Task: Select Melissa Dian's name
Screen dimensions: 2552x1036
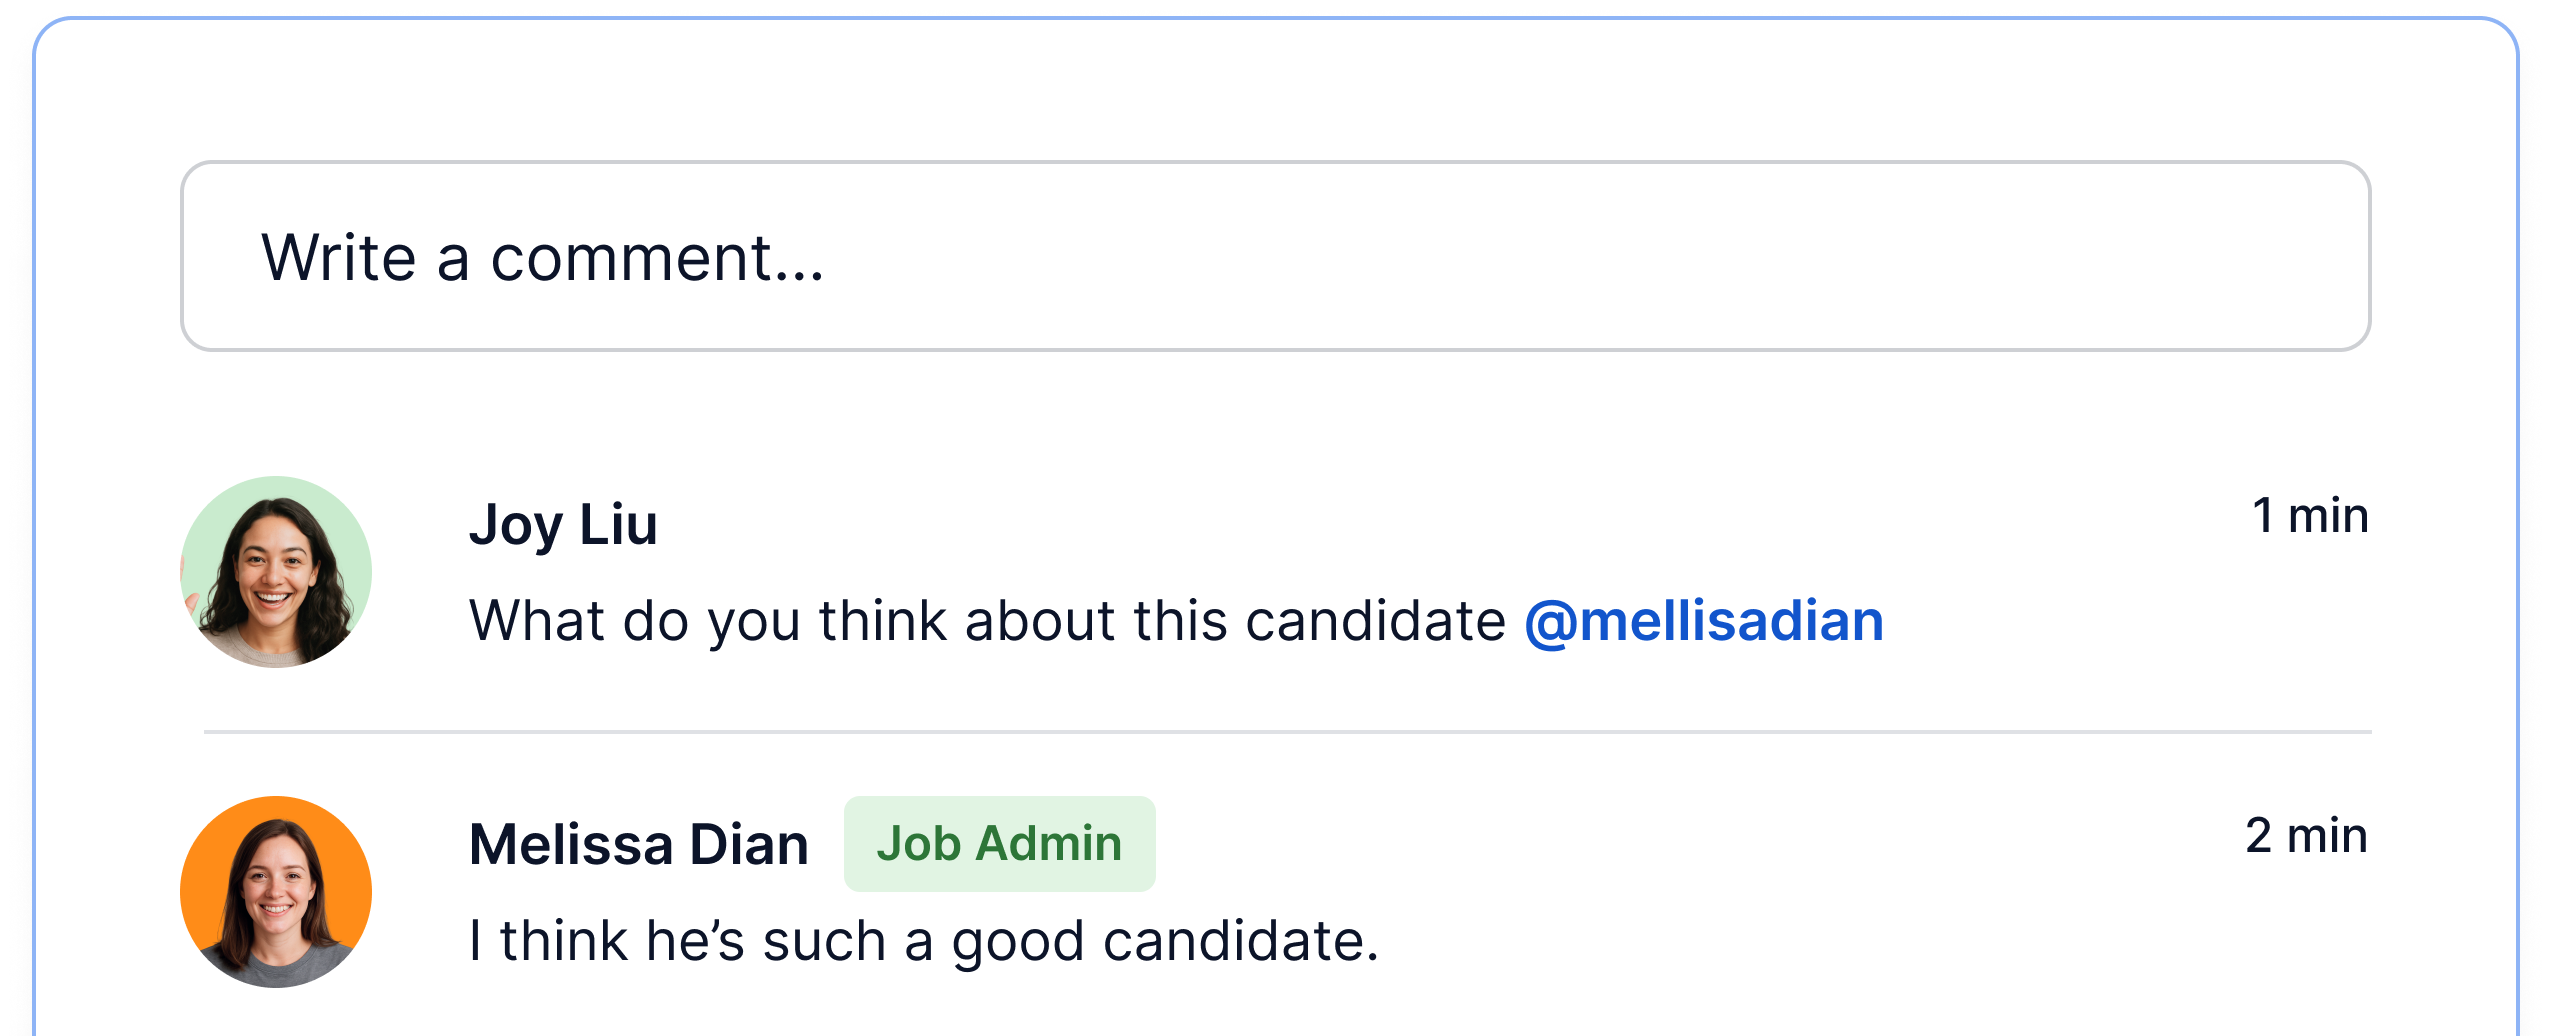Action: tap(641, 843)
